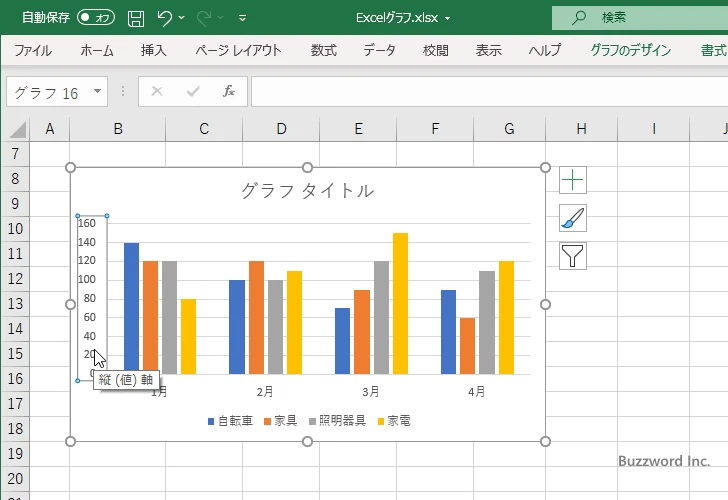Image resolution: width=728 pixels, height=500 pixels.
Task: Click the Select All corner triangle
Action: click(x=18, y=130)
